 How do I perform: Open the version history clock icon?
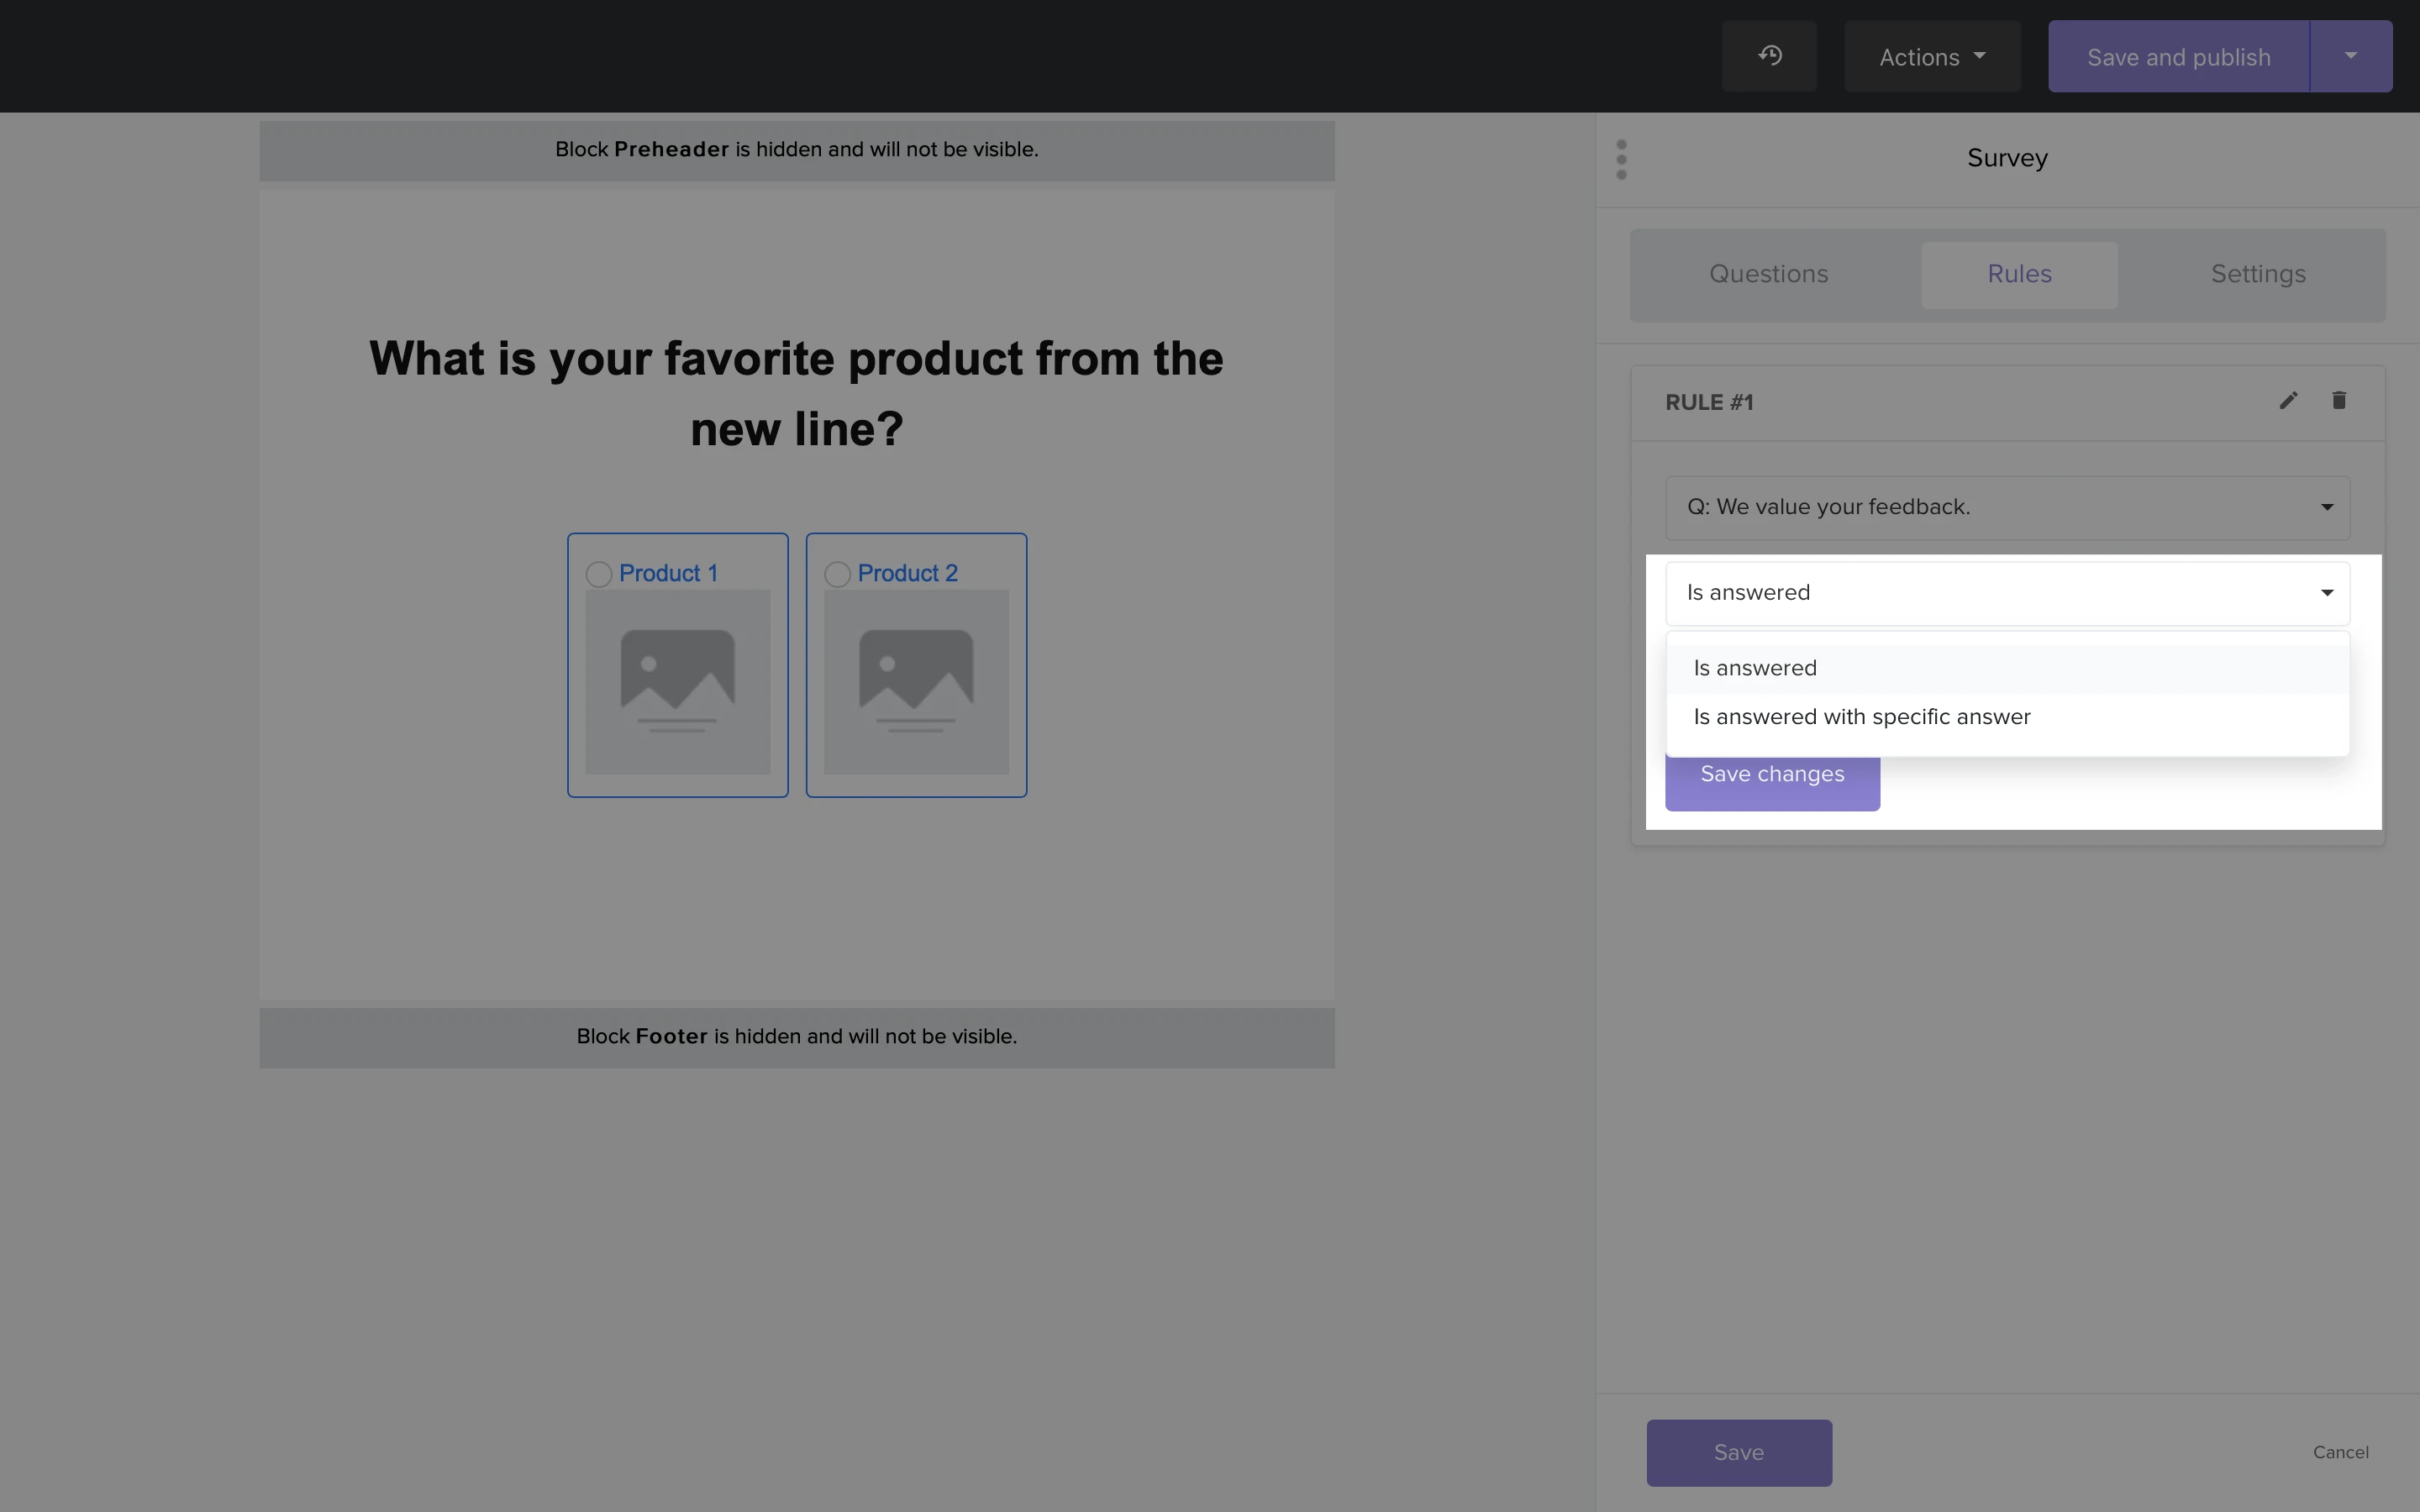1769,56
